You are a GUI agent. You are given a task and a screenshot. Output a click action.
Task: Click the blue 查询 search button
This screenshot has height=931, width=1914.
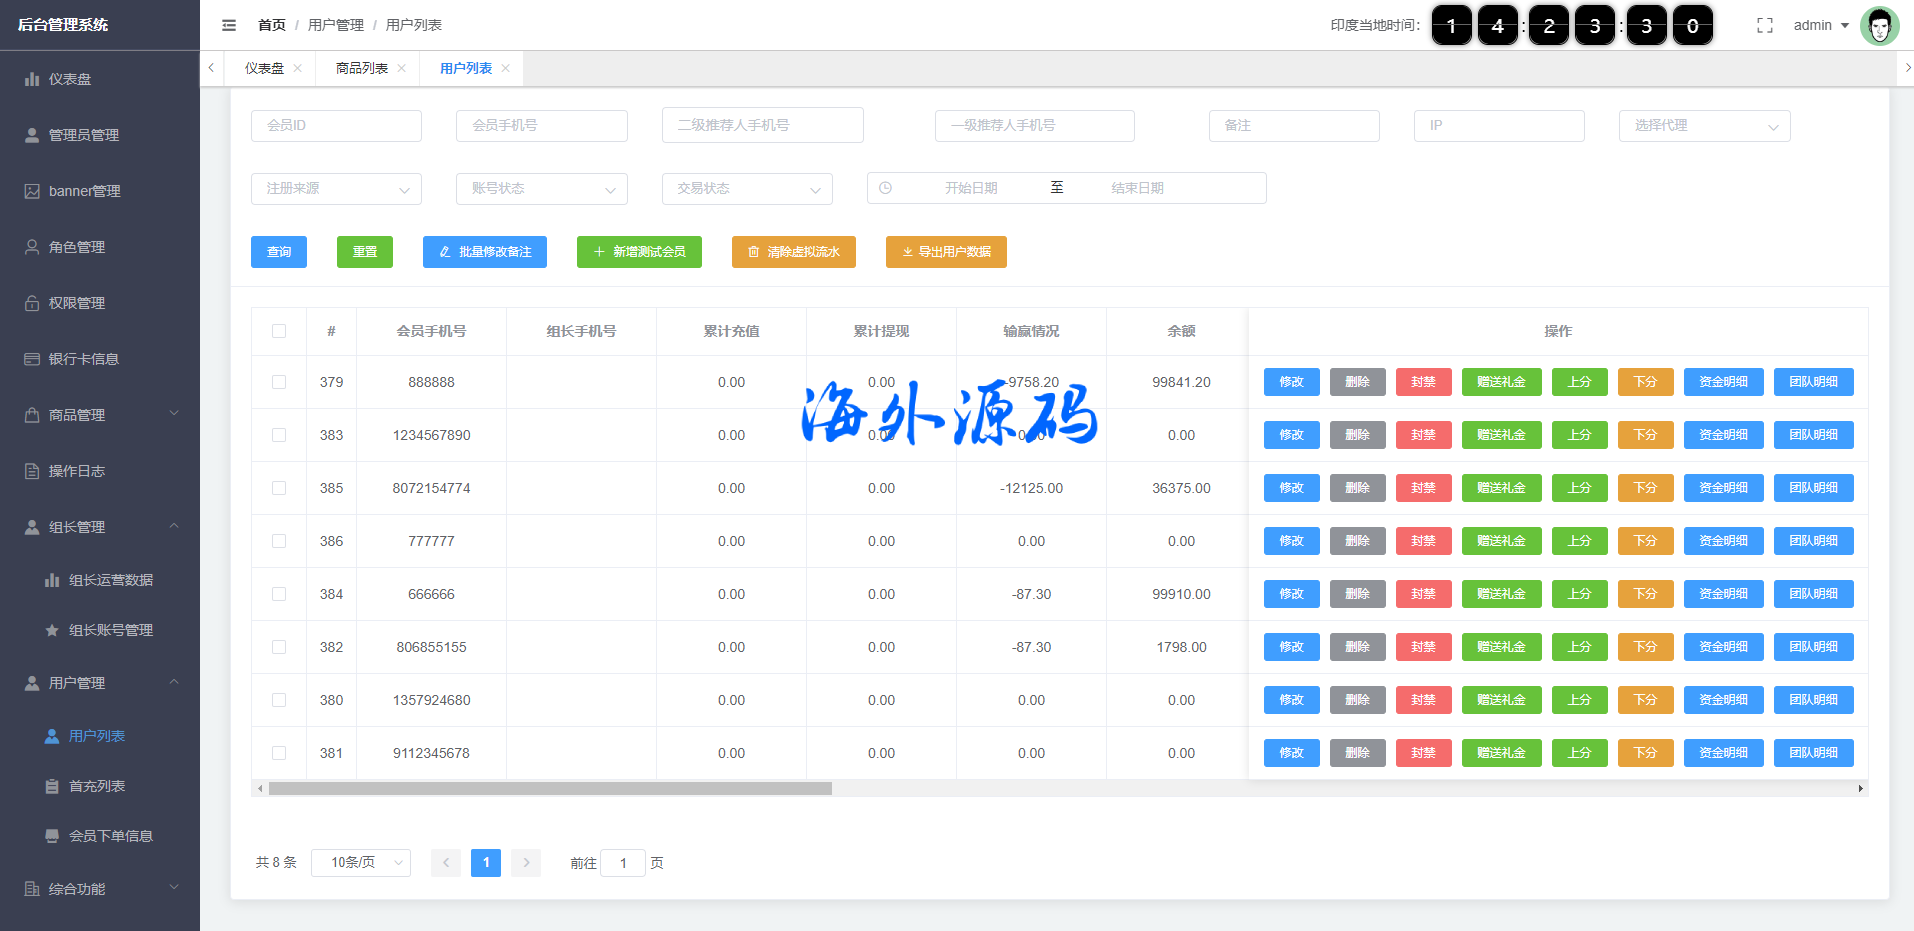click(279, 252)
